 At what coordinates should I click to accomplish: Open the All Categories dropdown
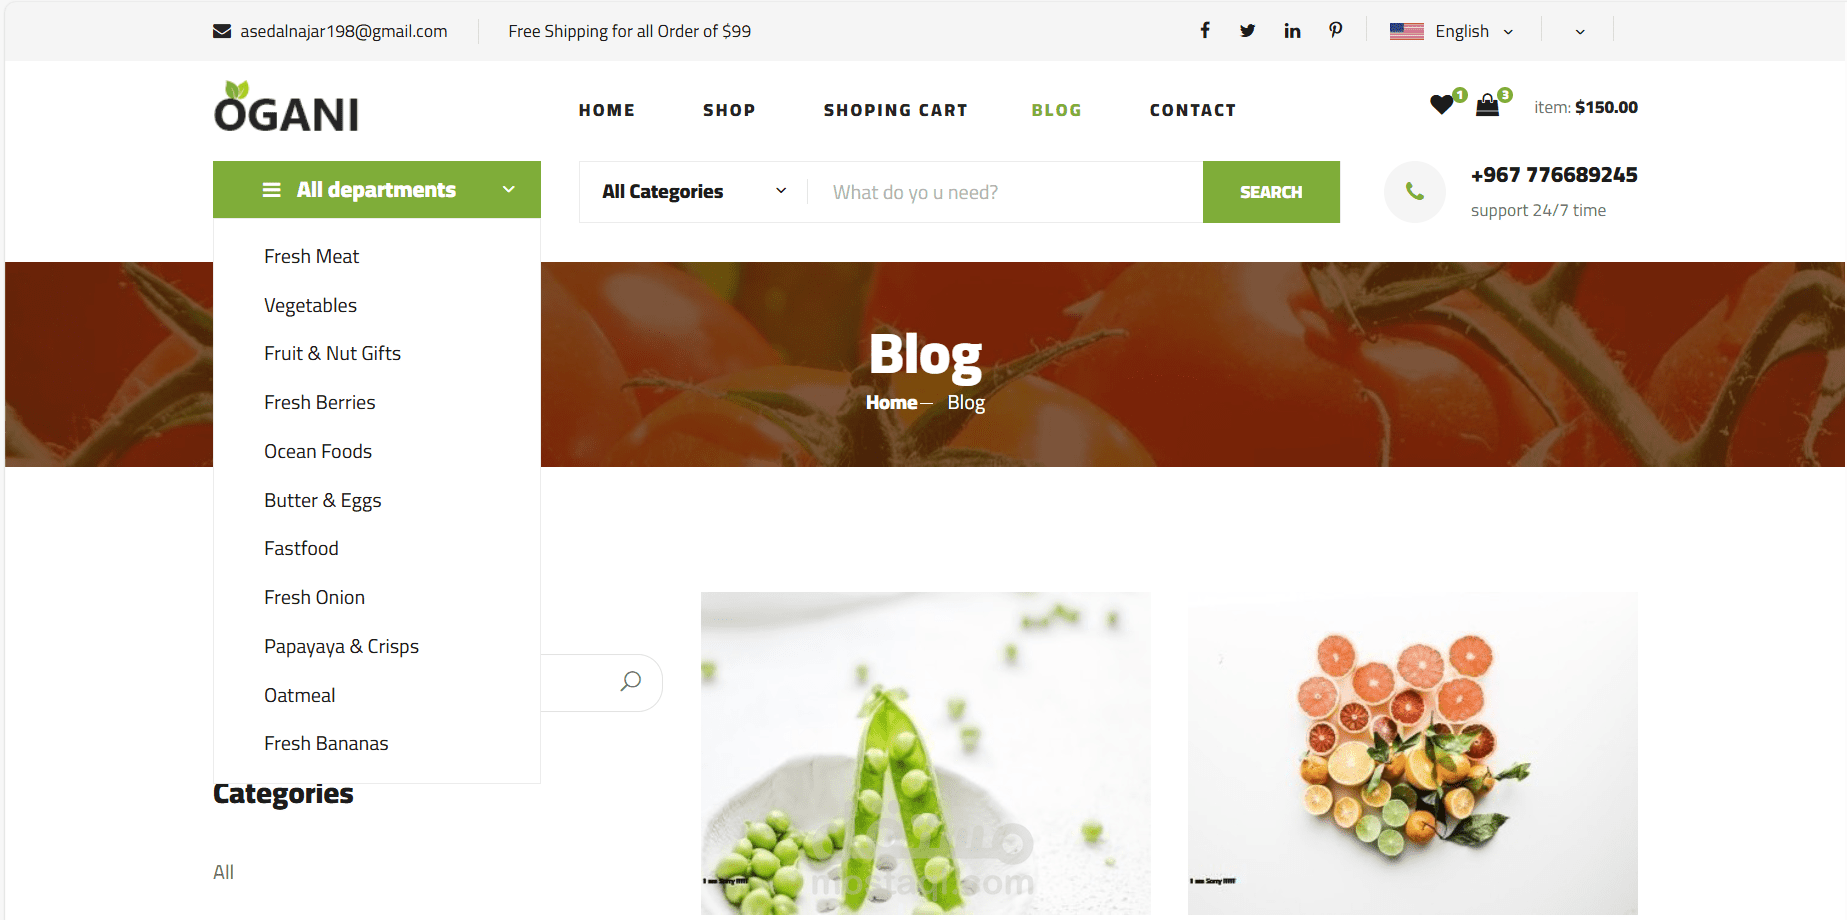click(x=694, y=191)
